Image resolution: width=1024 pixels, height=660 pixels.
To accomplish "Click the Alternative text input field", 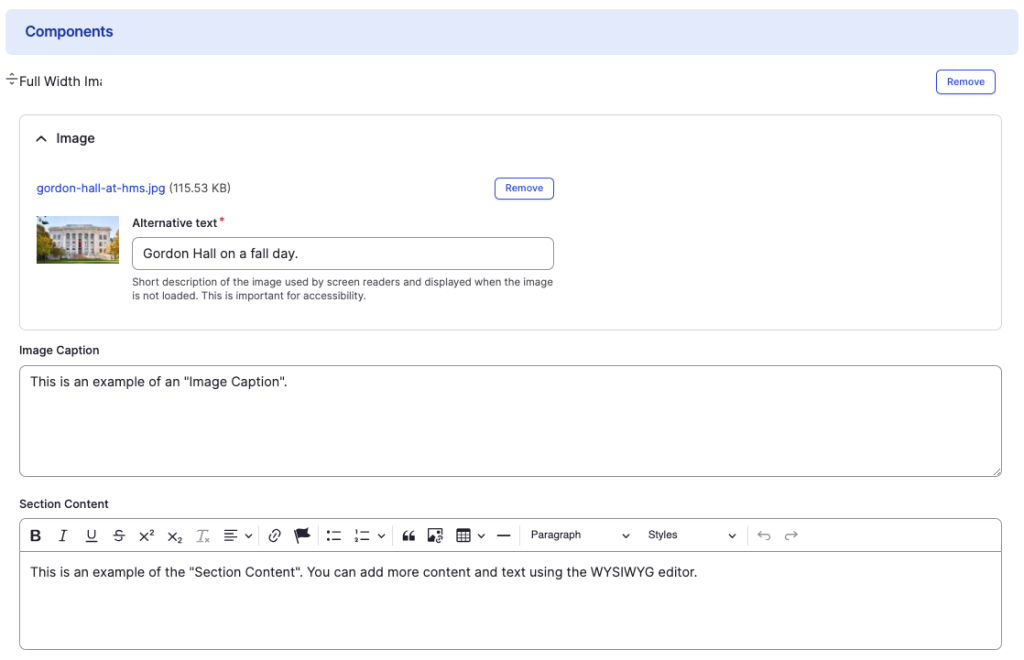I will click(x=342, y=254).
